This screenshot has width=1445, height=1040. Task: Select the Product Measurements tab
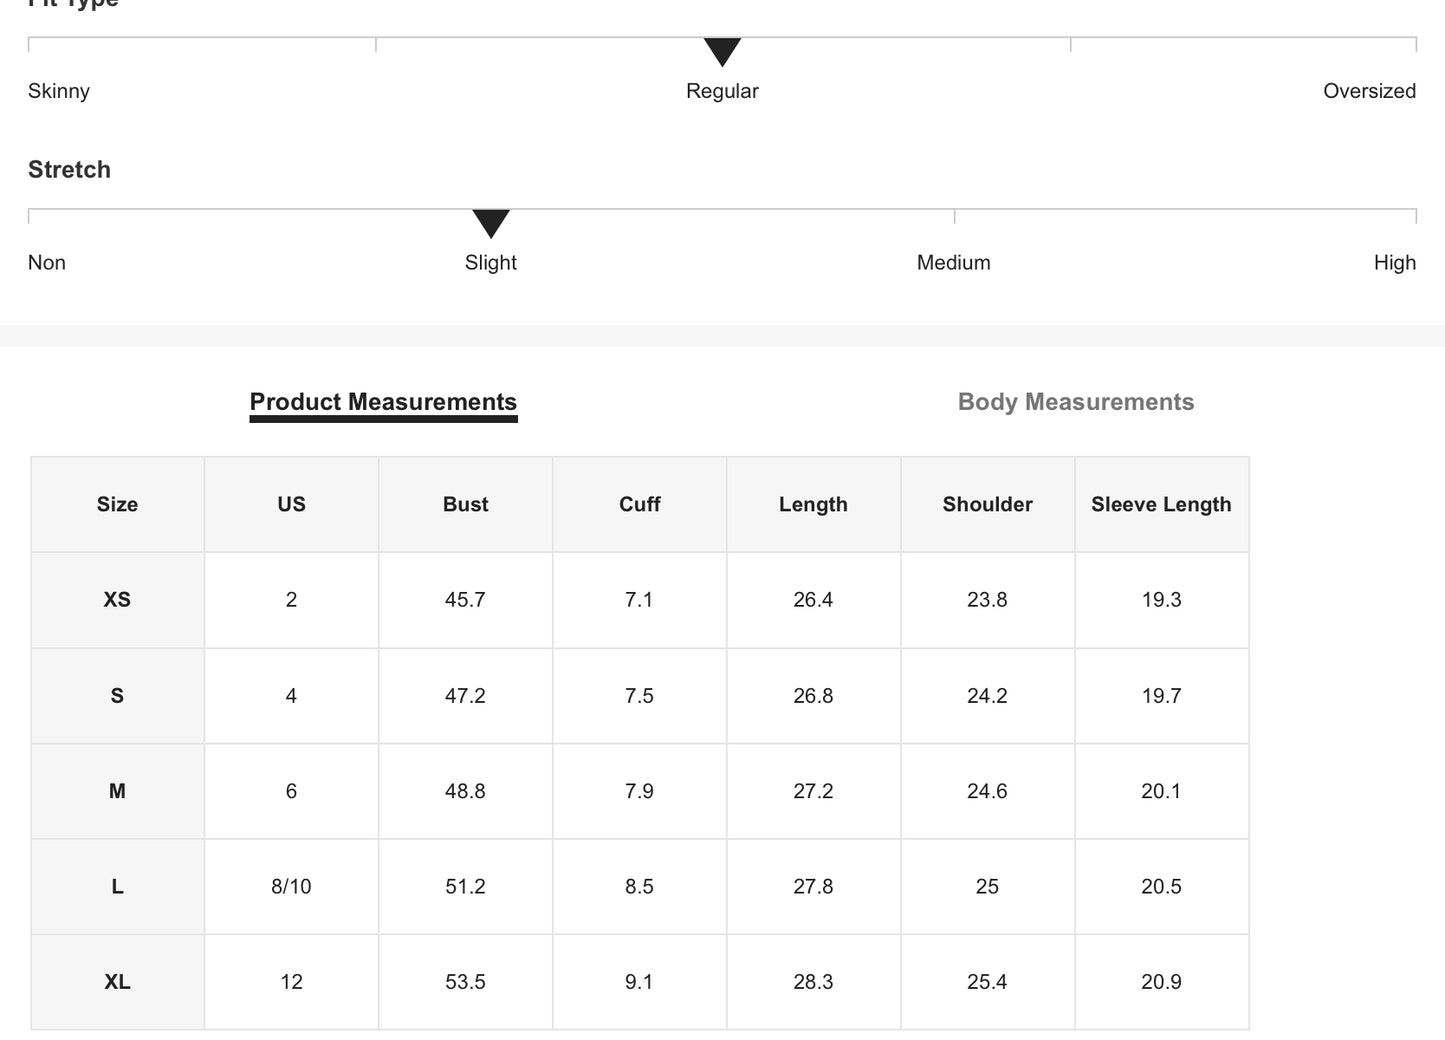383,402
